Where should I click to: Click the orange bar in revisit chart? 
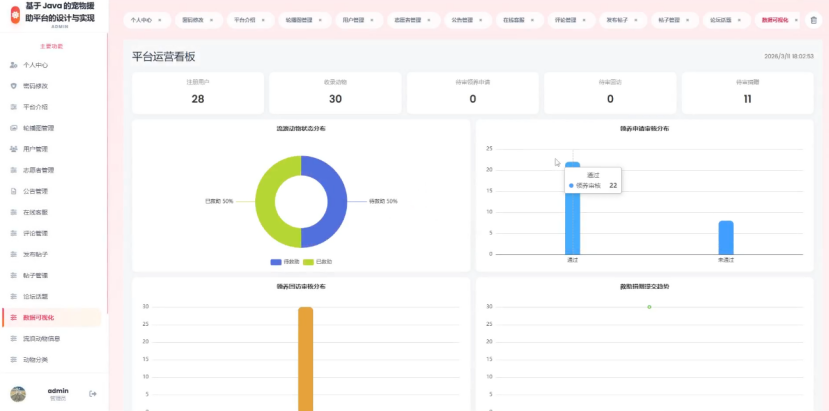click(x=306, y=359)
